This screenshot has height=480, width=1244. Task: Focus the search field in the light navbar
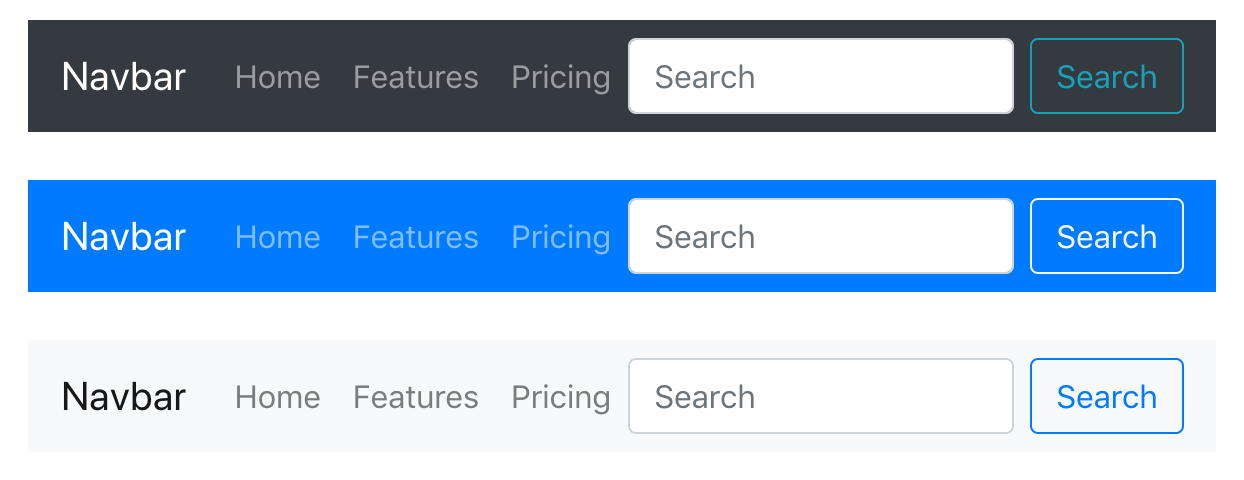820,396
